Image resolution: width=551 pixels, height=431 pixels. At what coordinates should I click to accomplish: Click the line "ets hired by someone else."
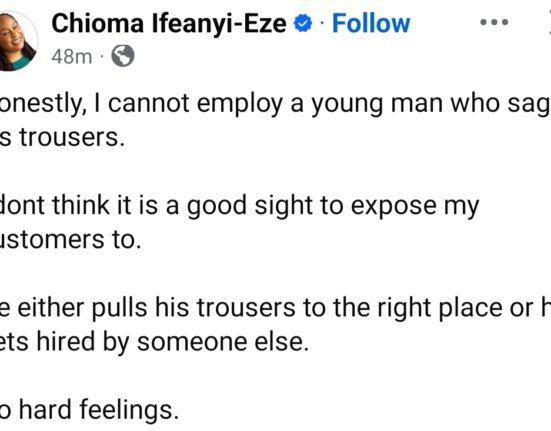click(154, 342)
